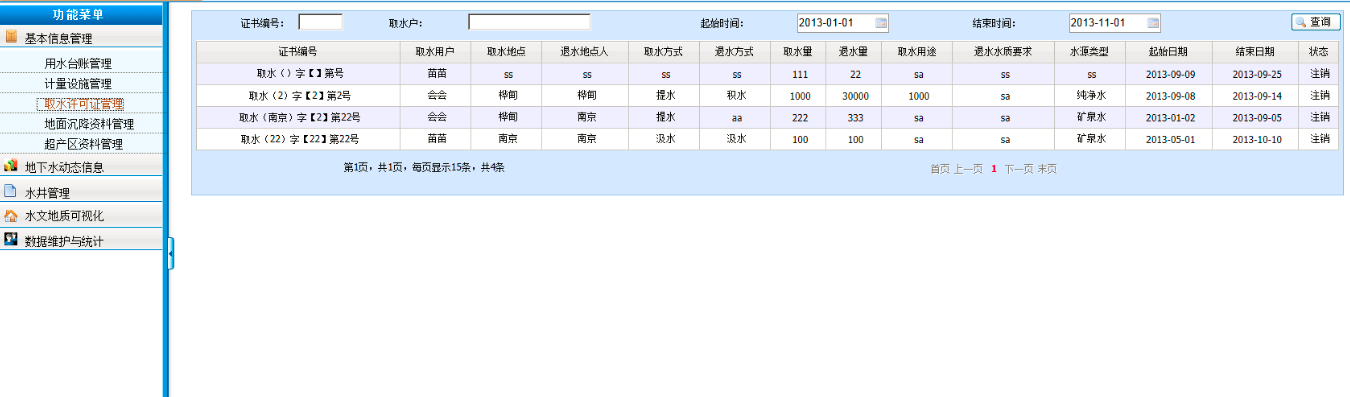The width and height of the screenshot is (1350, 397).
Task: Click into the 证书编号 input field
Action: 320,22
